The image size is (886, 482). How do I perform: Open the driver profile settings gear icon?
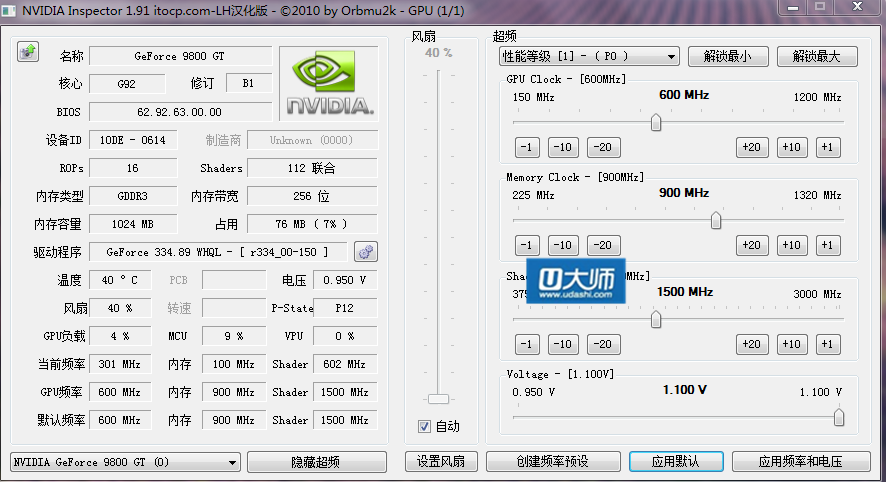click(x=366, y=251)
